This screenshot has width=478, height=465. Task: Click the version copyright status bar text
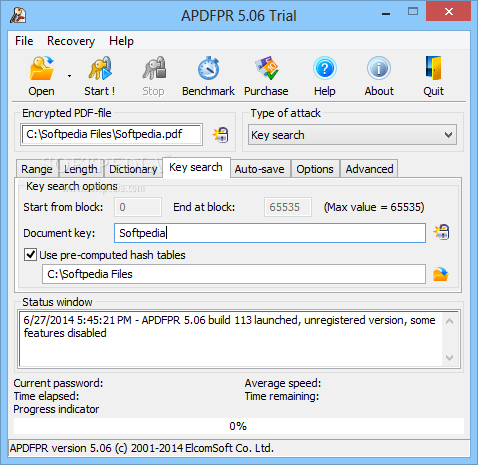(x=142, y=448)
